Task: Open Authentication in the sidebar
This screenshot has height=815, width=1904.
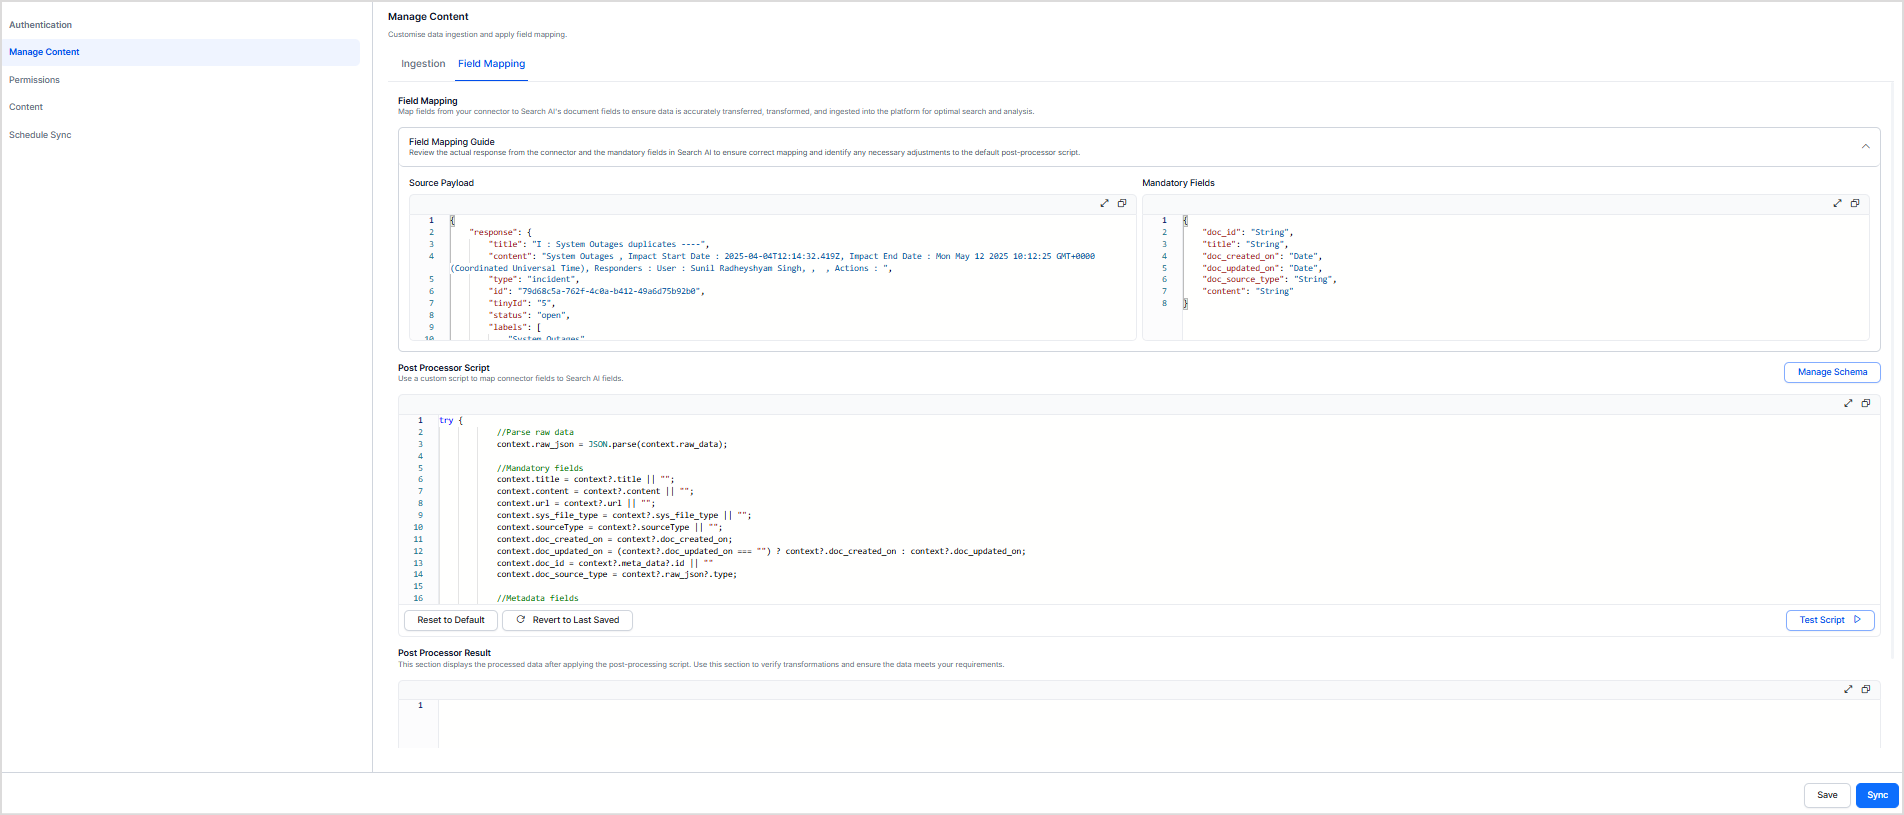Action: (41, 25)
